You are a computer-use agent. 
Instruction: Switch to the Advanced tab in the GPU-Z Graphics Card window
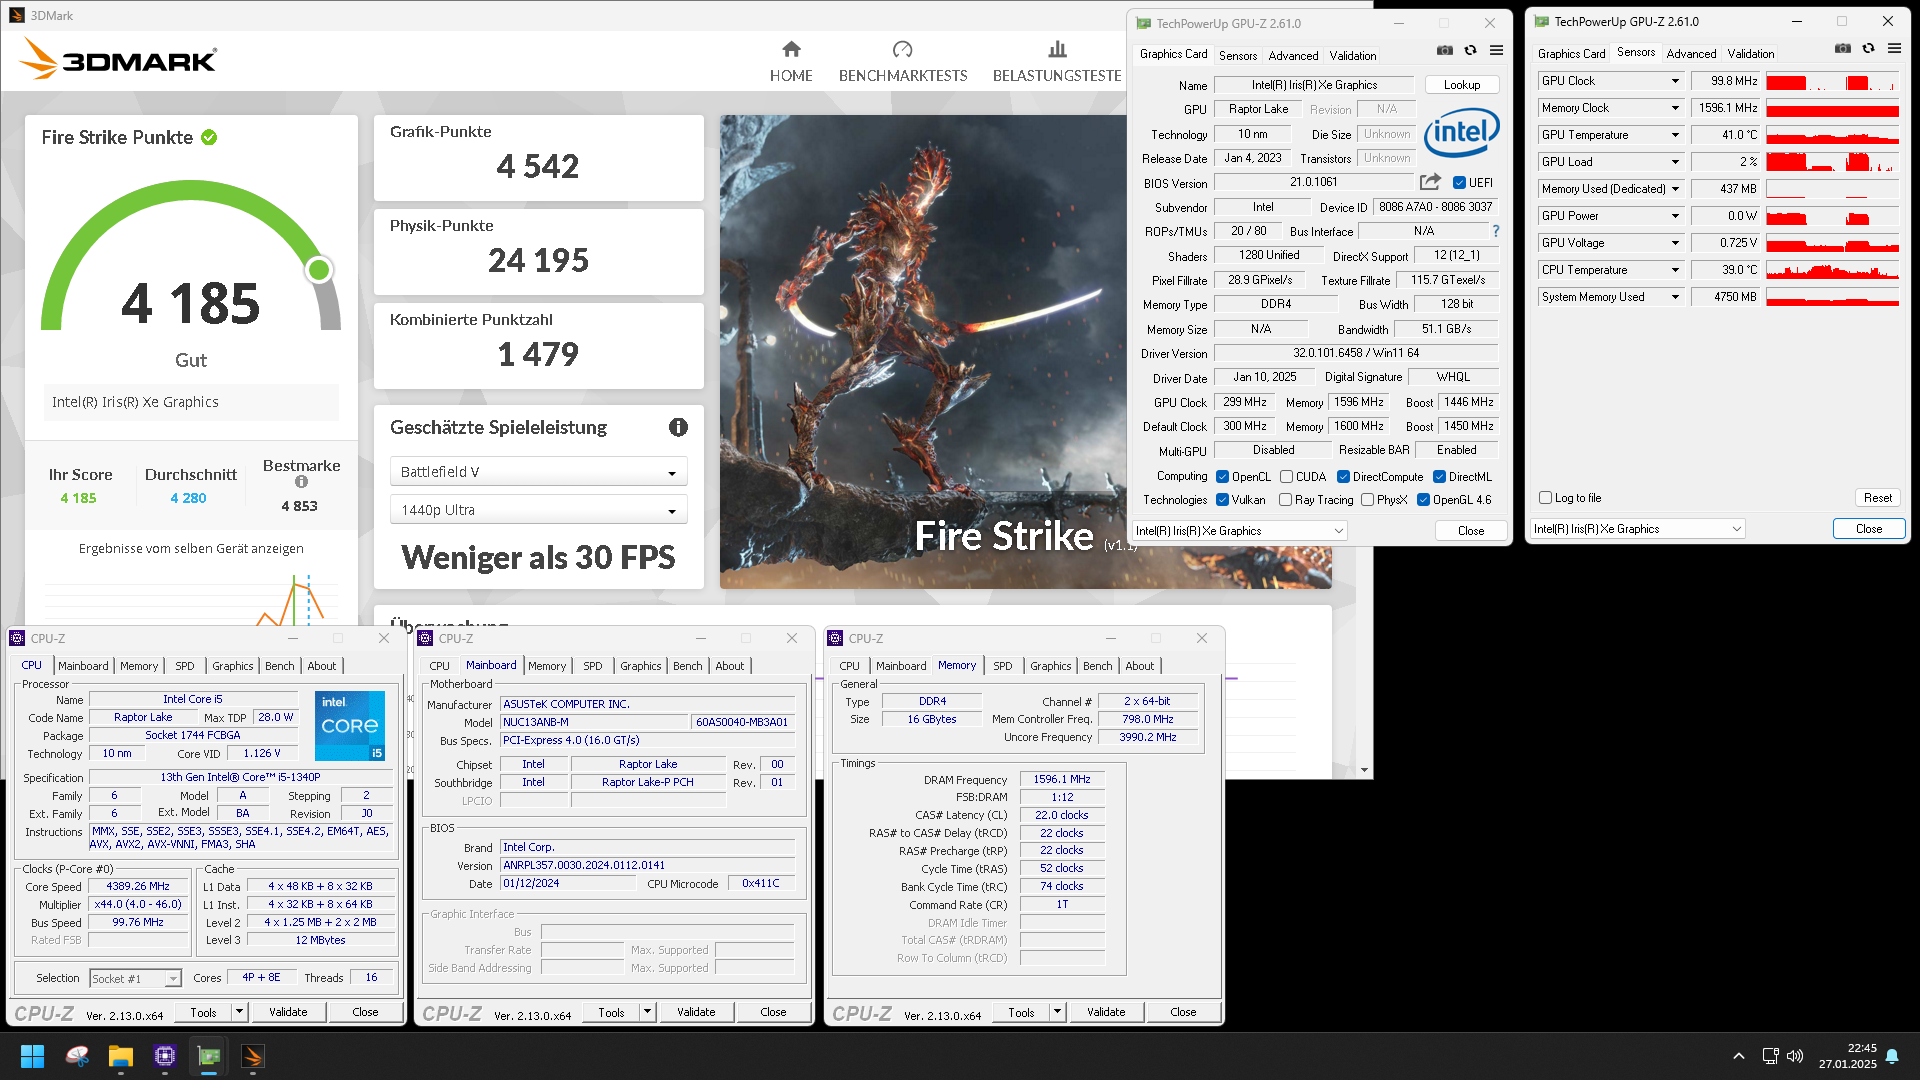click(x=1293, y=56)
